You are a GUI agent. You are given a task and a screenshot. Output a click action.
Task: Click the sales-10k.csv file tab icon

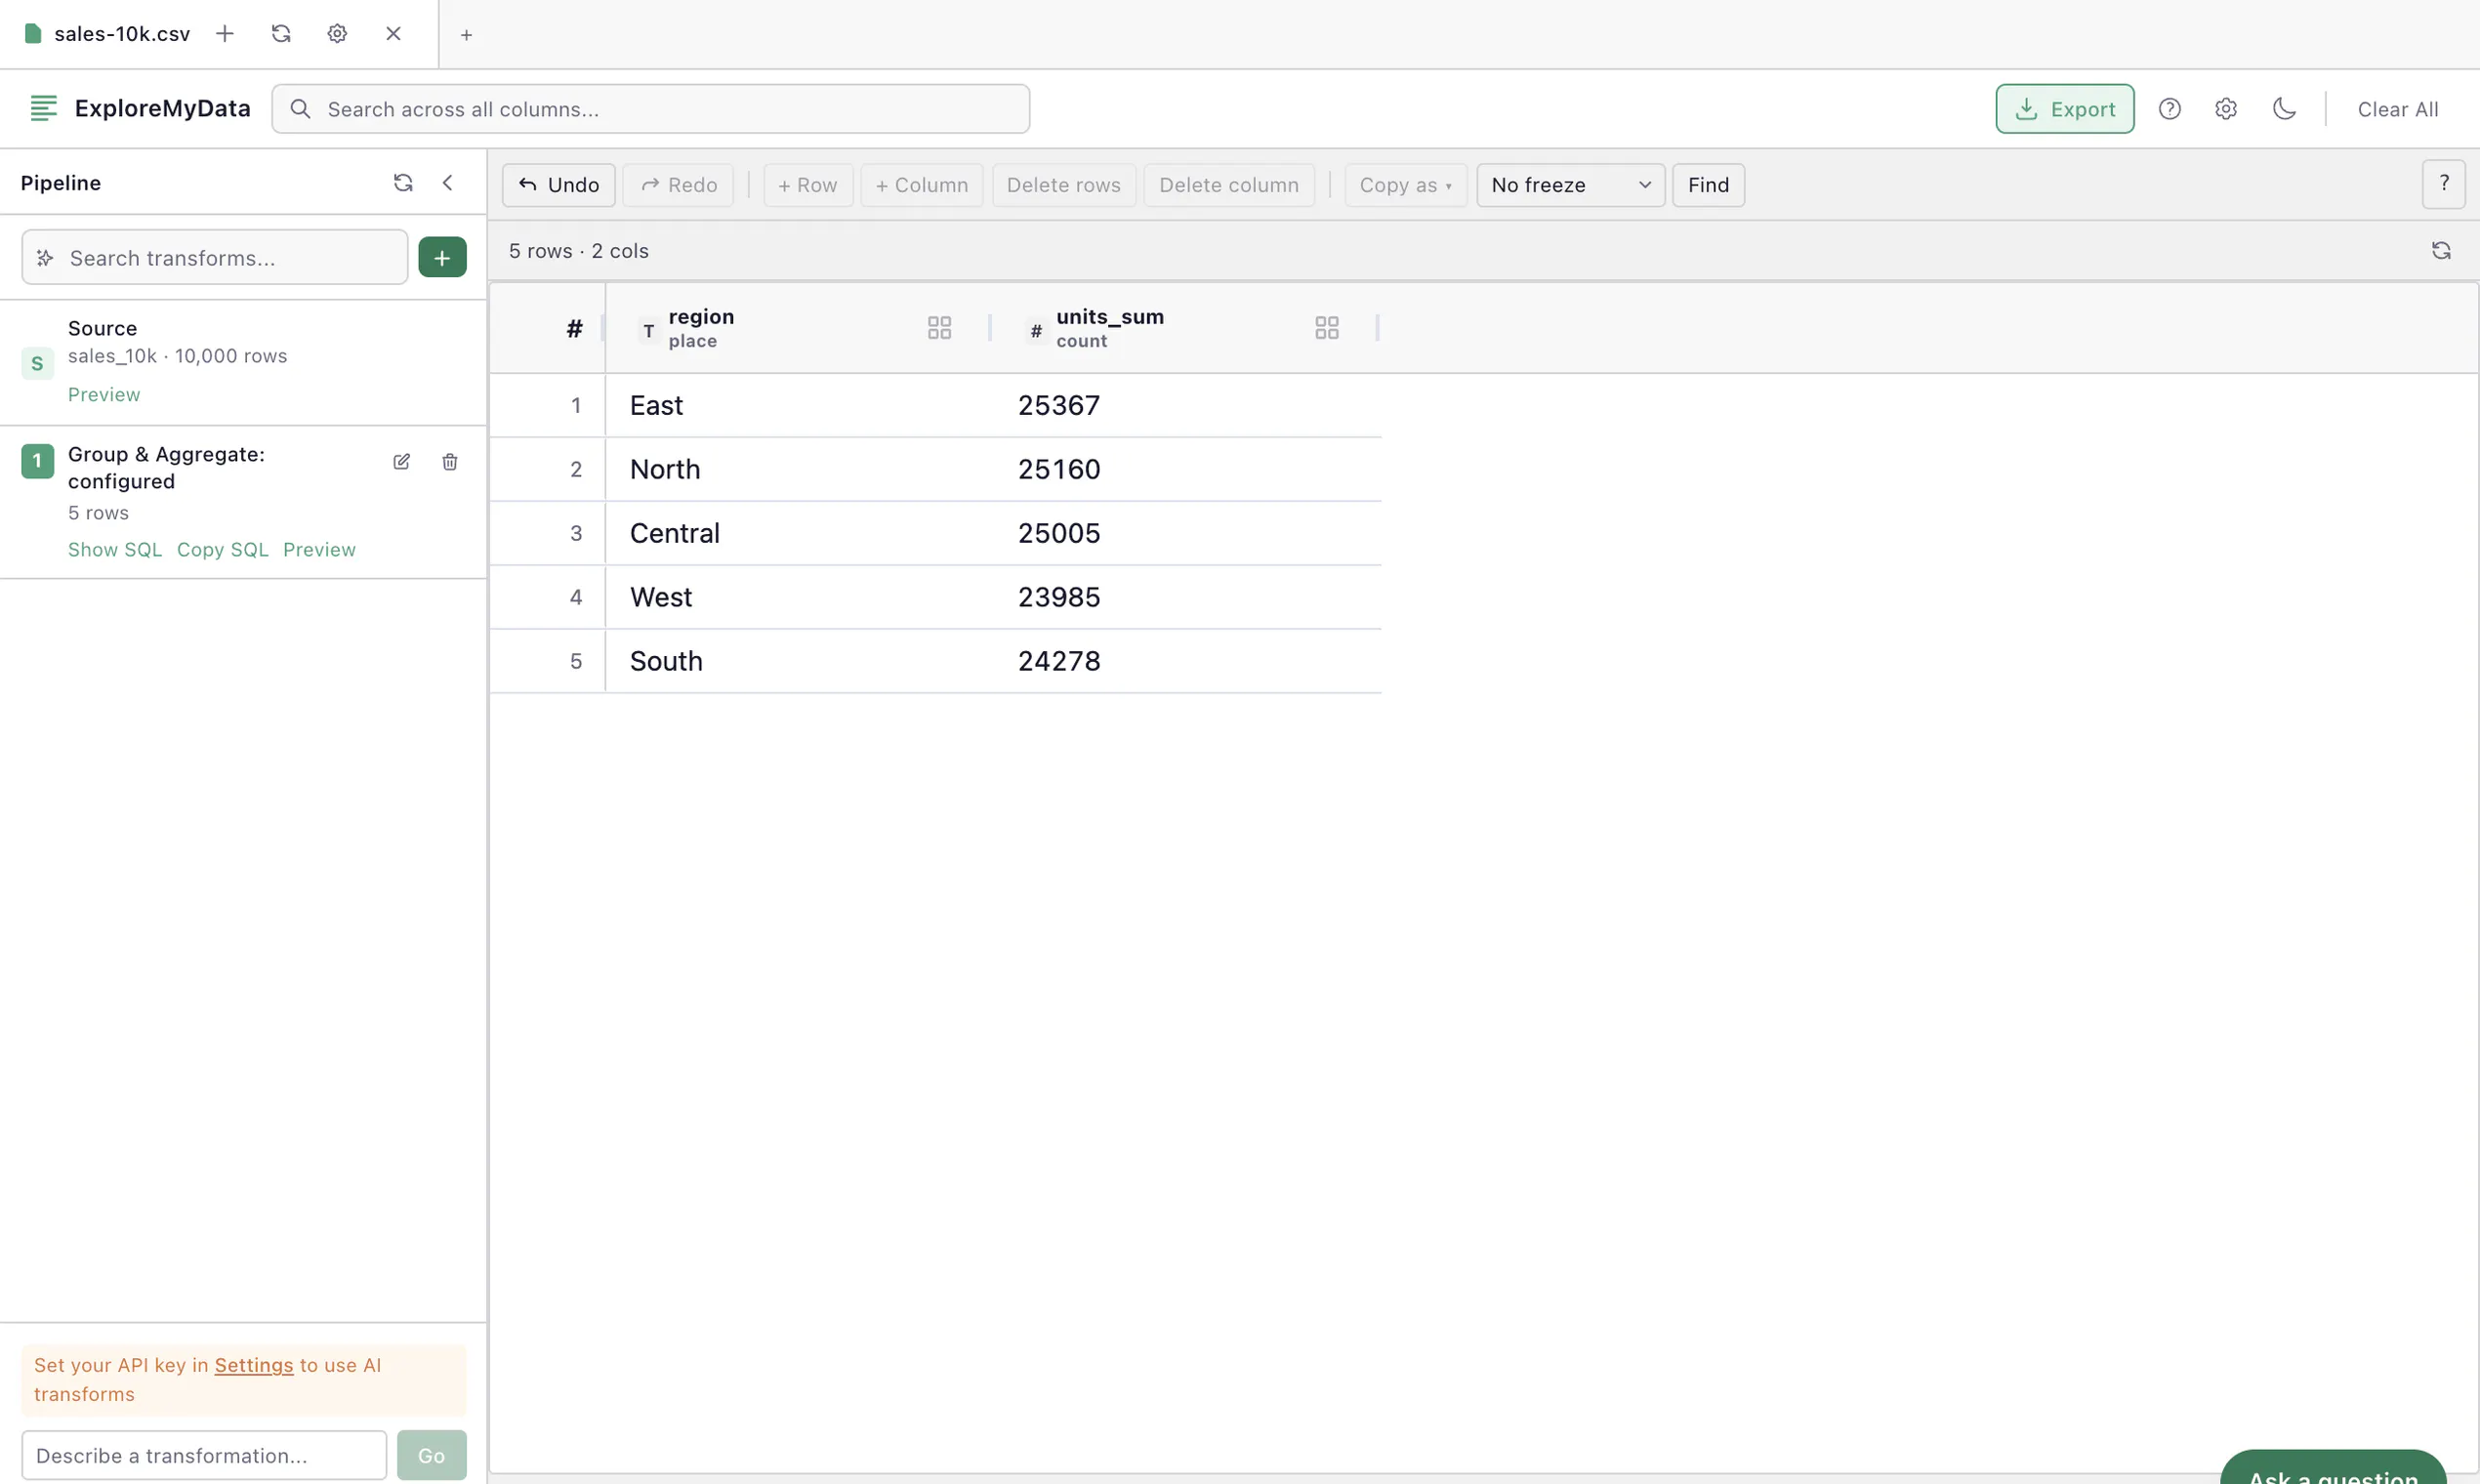point(33,34)
